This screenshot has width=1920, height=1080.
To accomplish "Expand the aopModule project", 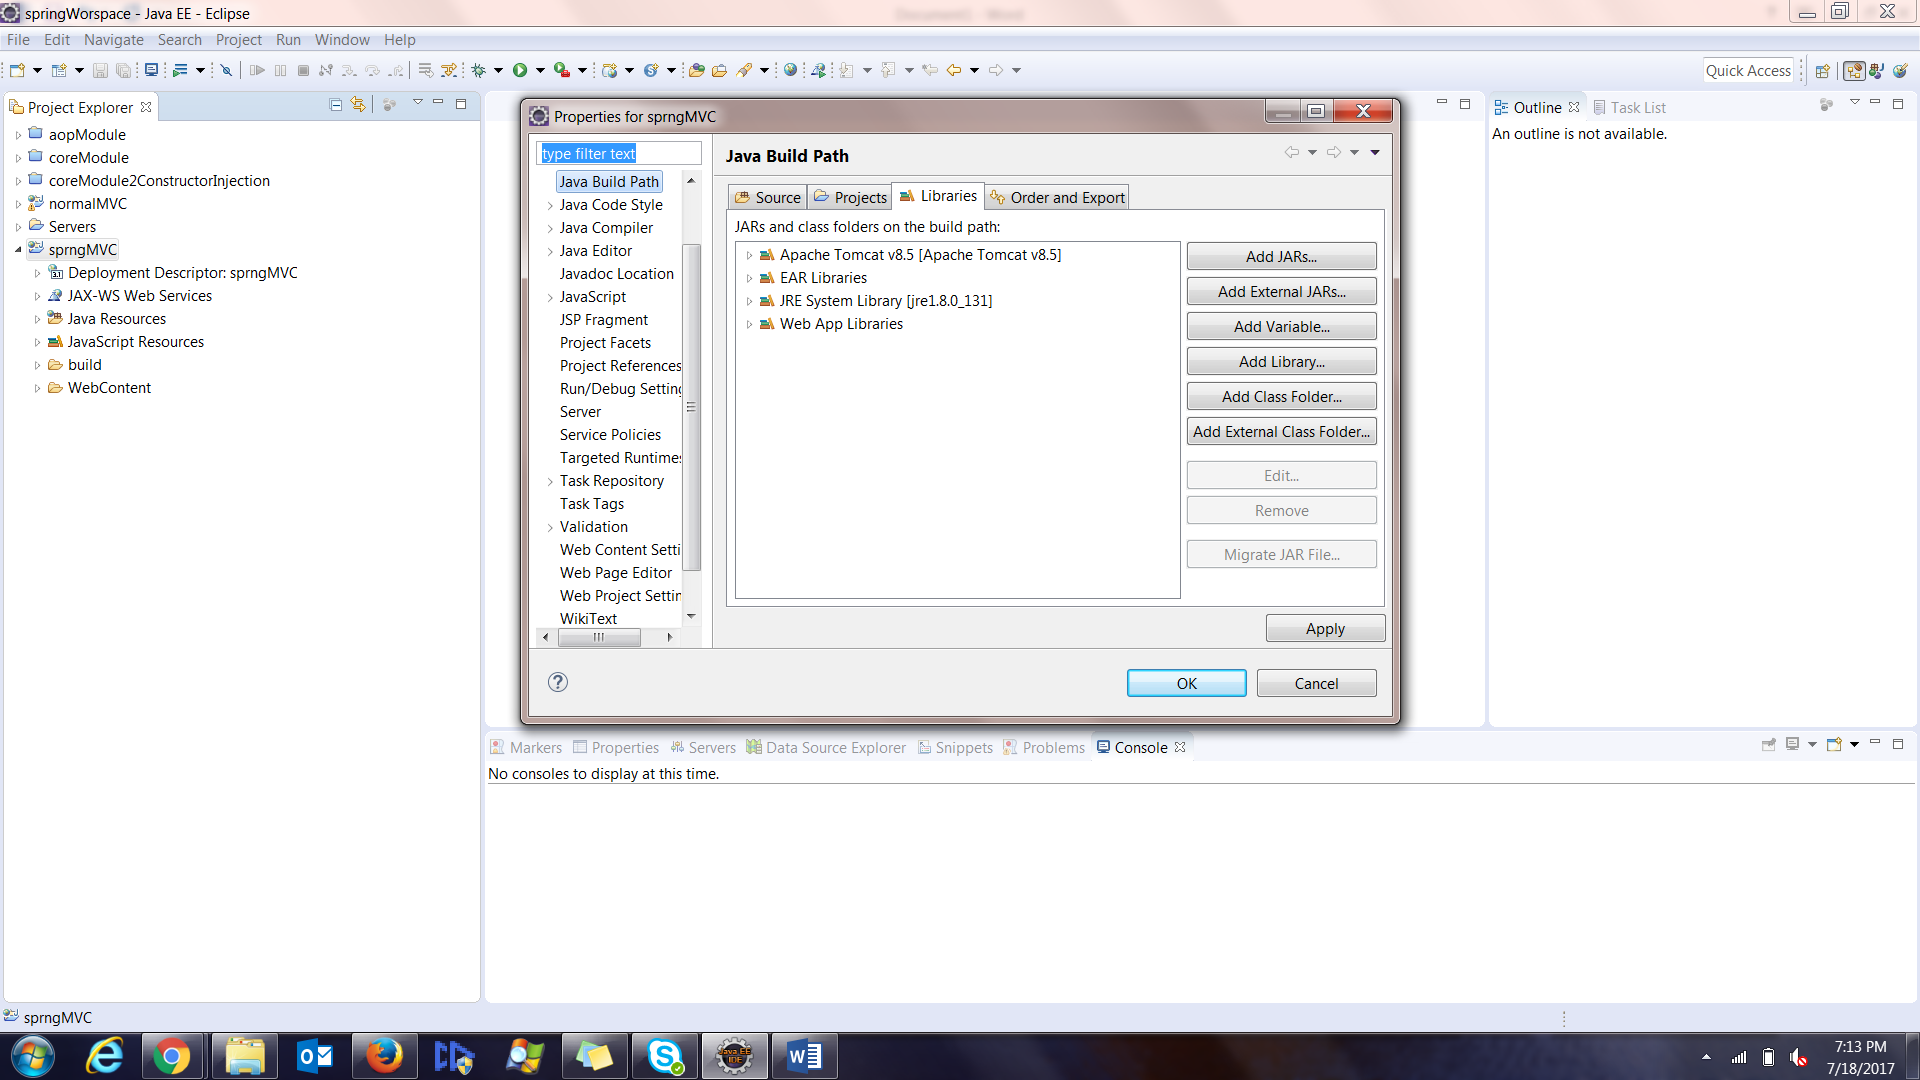I will [x=18, y=135].
